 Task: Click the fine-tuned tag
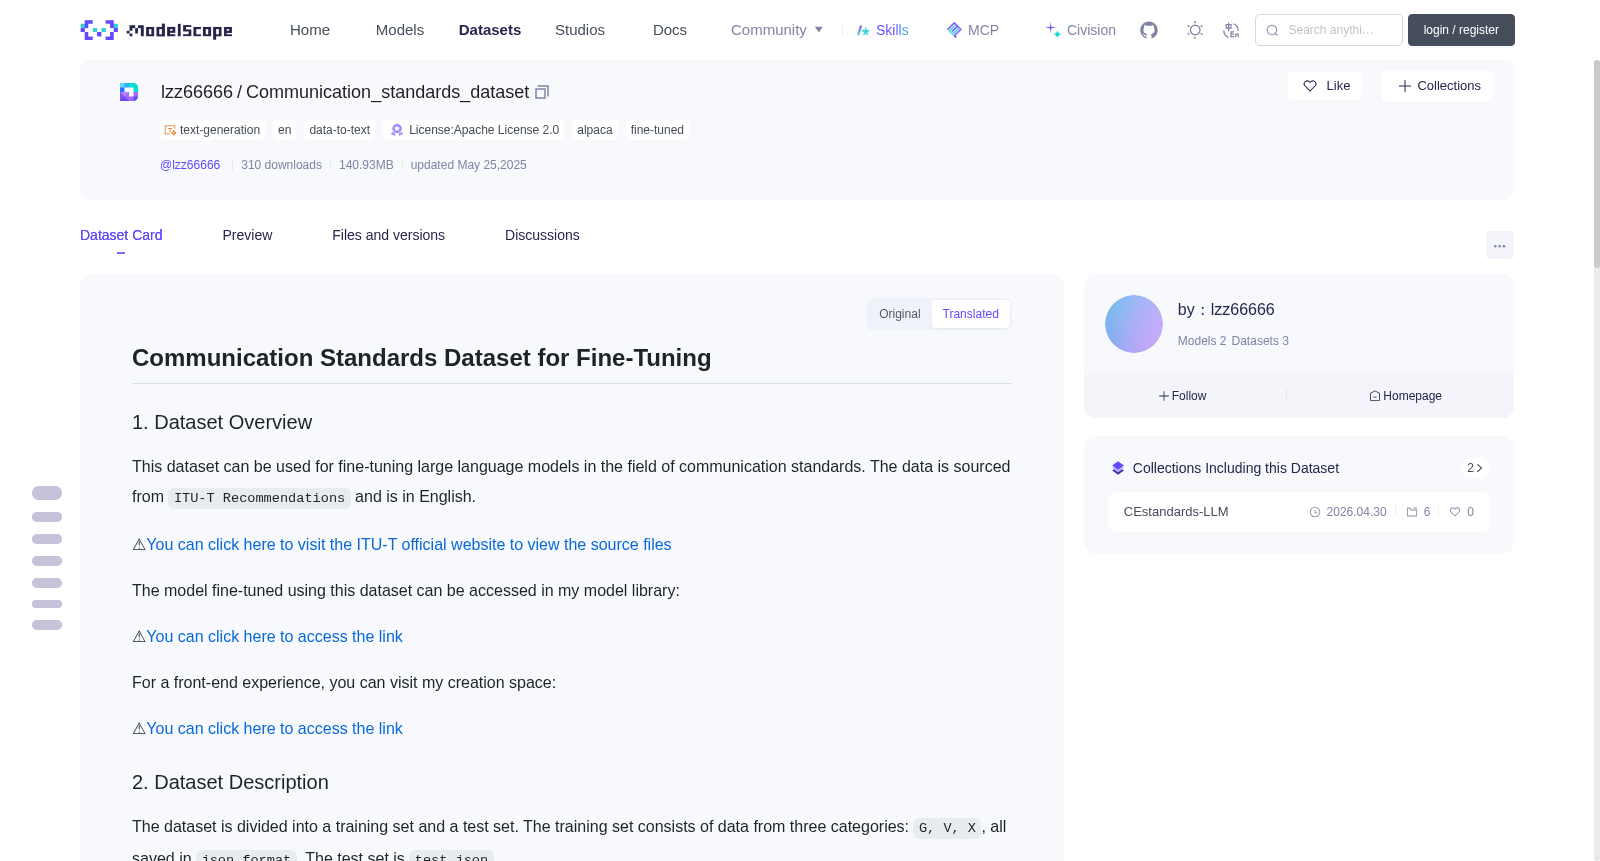tap(657, 130)
